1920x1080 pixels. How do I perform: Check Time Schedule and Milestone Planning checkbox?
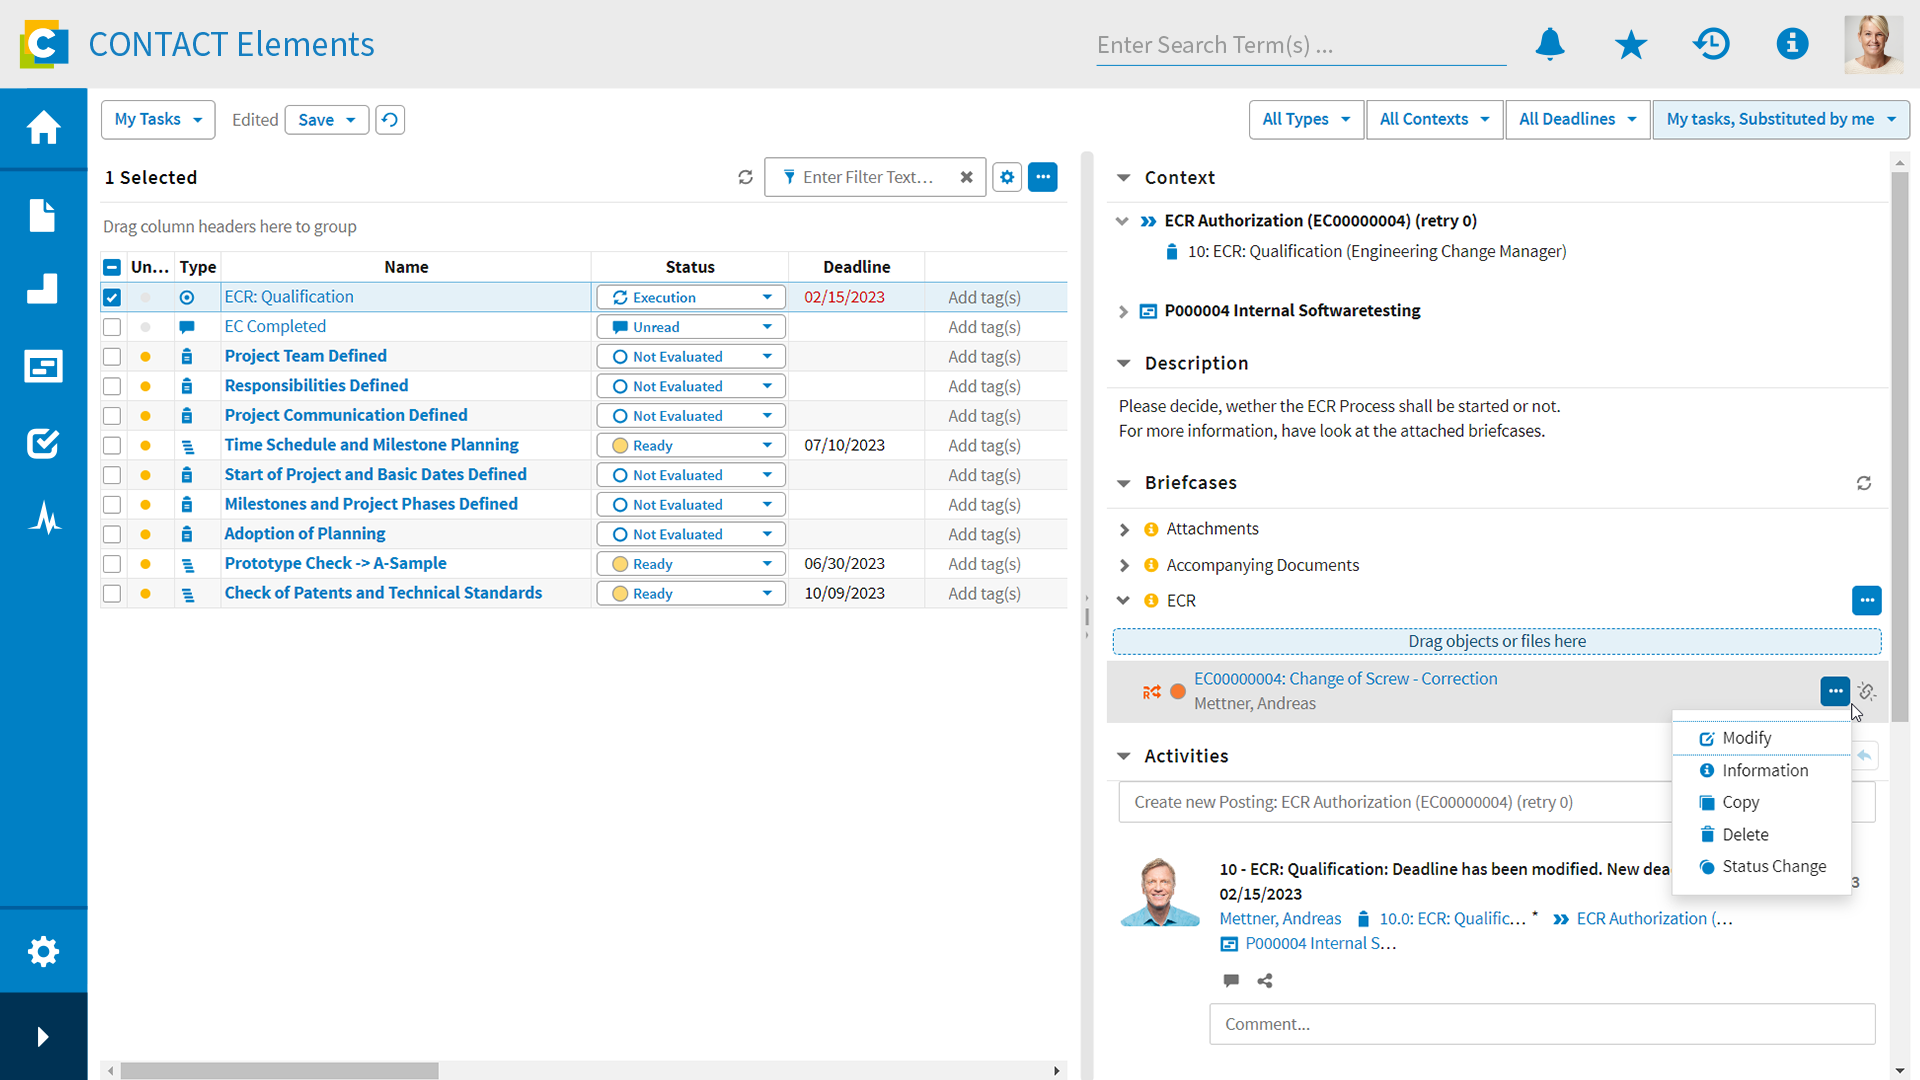pyautogui.click(x=112, y=445)
